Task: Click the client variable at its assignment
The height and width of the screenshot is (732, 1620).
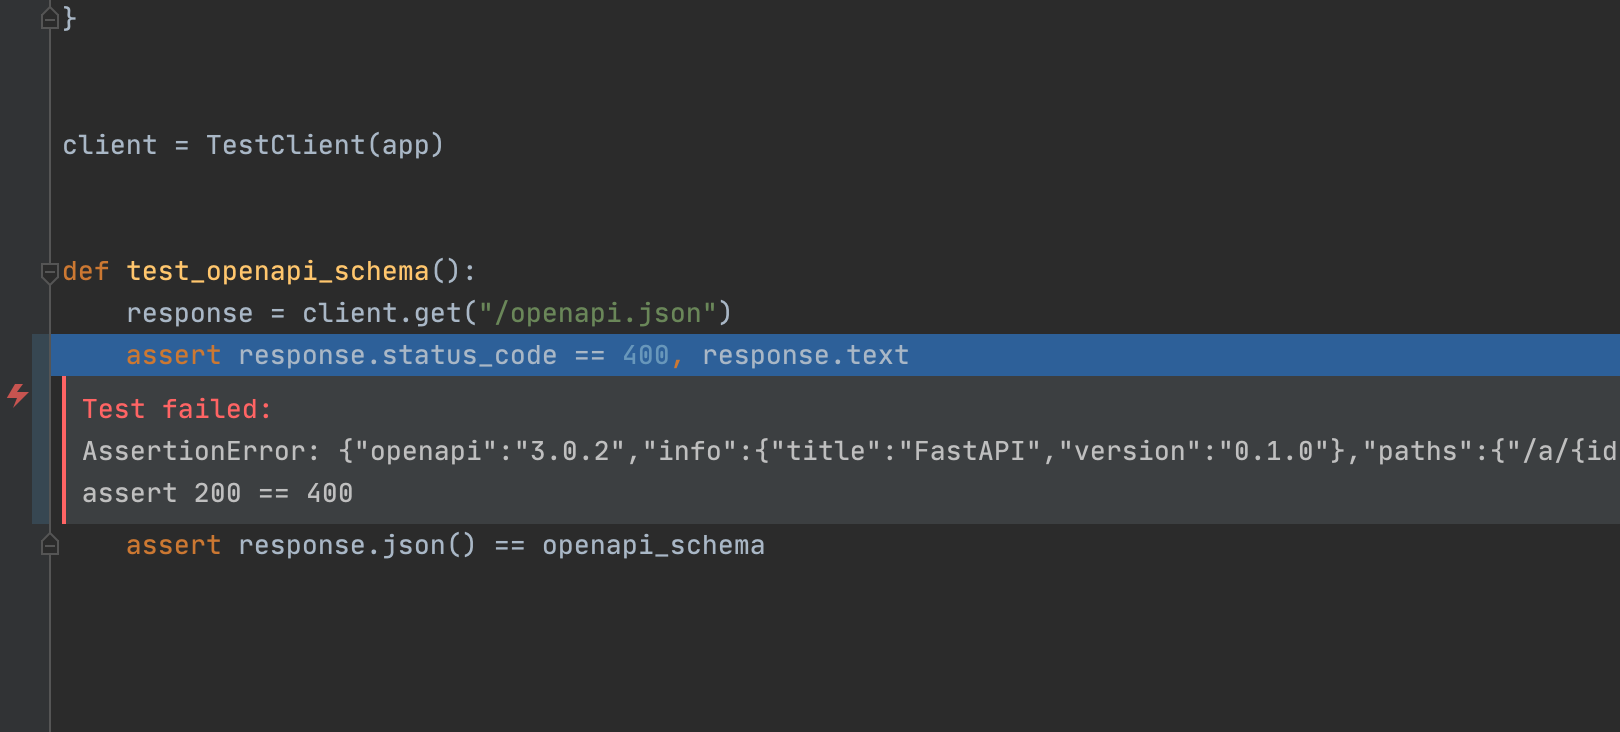Action: [x=109, y=145]
